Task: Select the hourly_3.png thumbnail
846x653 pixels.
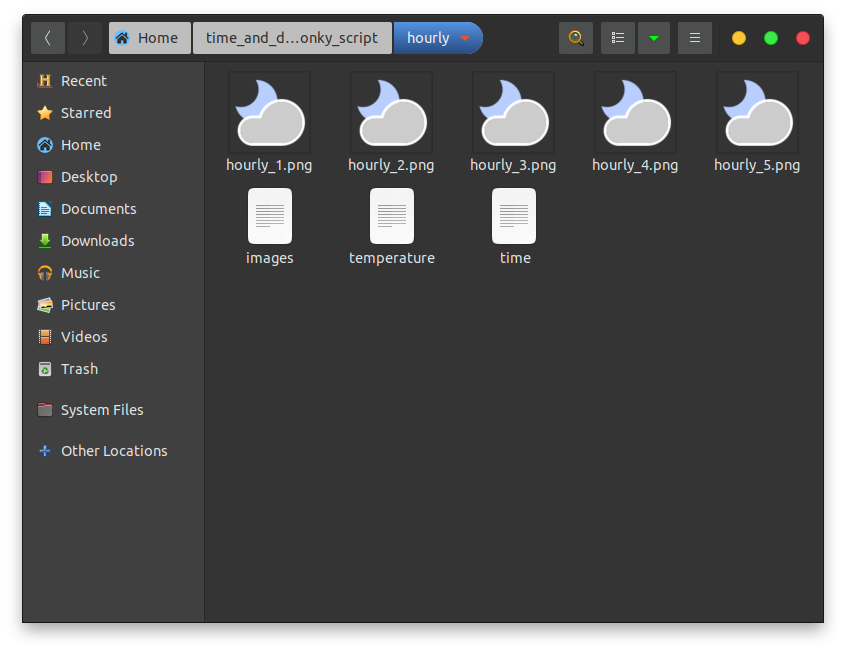Action: pos(514,112)
